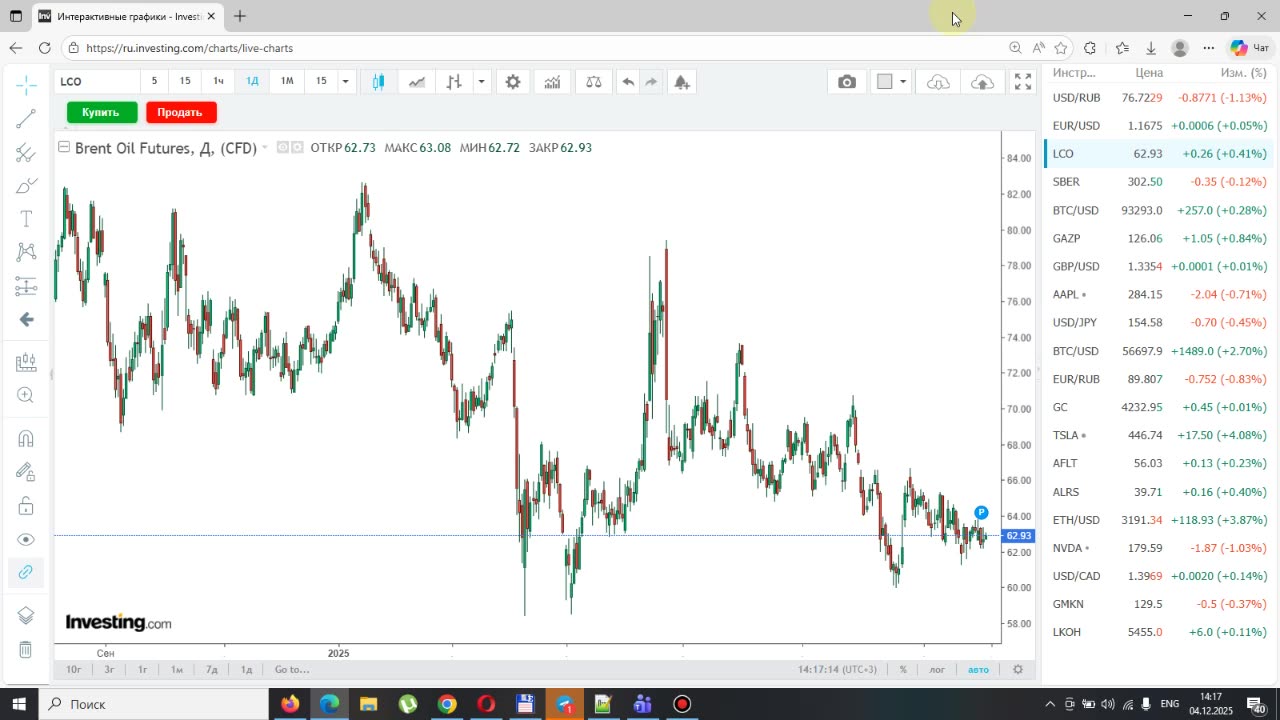Toggle the drawings sync link icon
The height and width of the screenshot is (720, 1280).
26,572
